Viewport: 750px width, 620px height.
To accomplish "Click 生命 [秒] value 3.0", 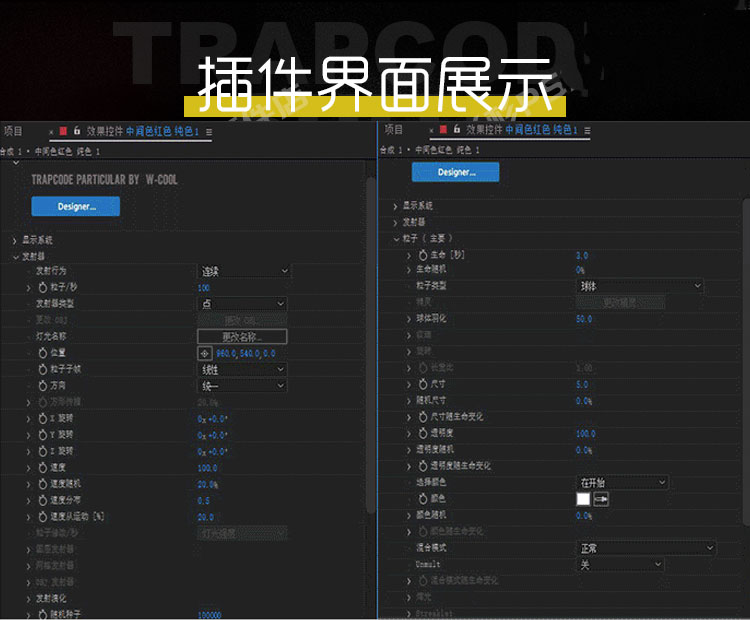I will point(582,255).
